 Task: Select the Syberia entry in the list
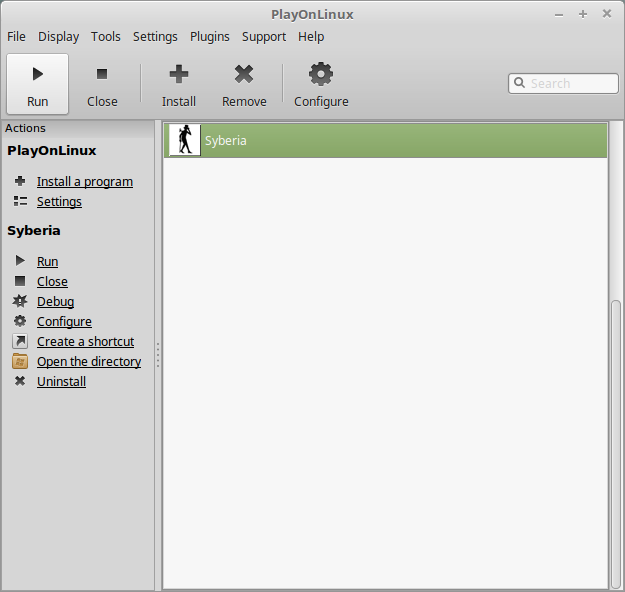click(385, 140)
